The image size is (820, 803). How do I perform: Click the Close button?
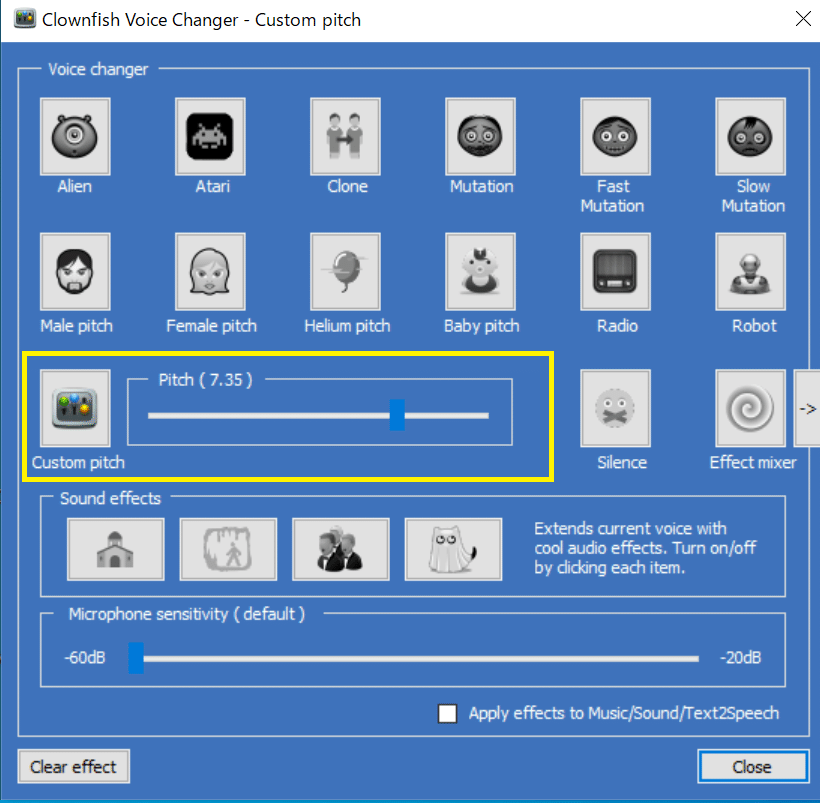point(753,766)
